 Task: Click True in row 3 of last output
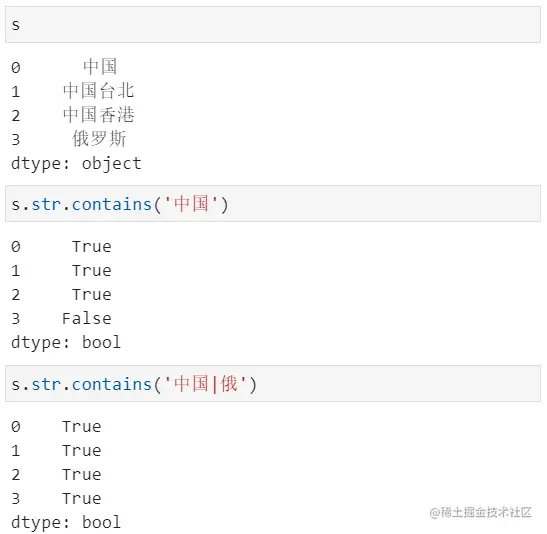tap(82, 498)
